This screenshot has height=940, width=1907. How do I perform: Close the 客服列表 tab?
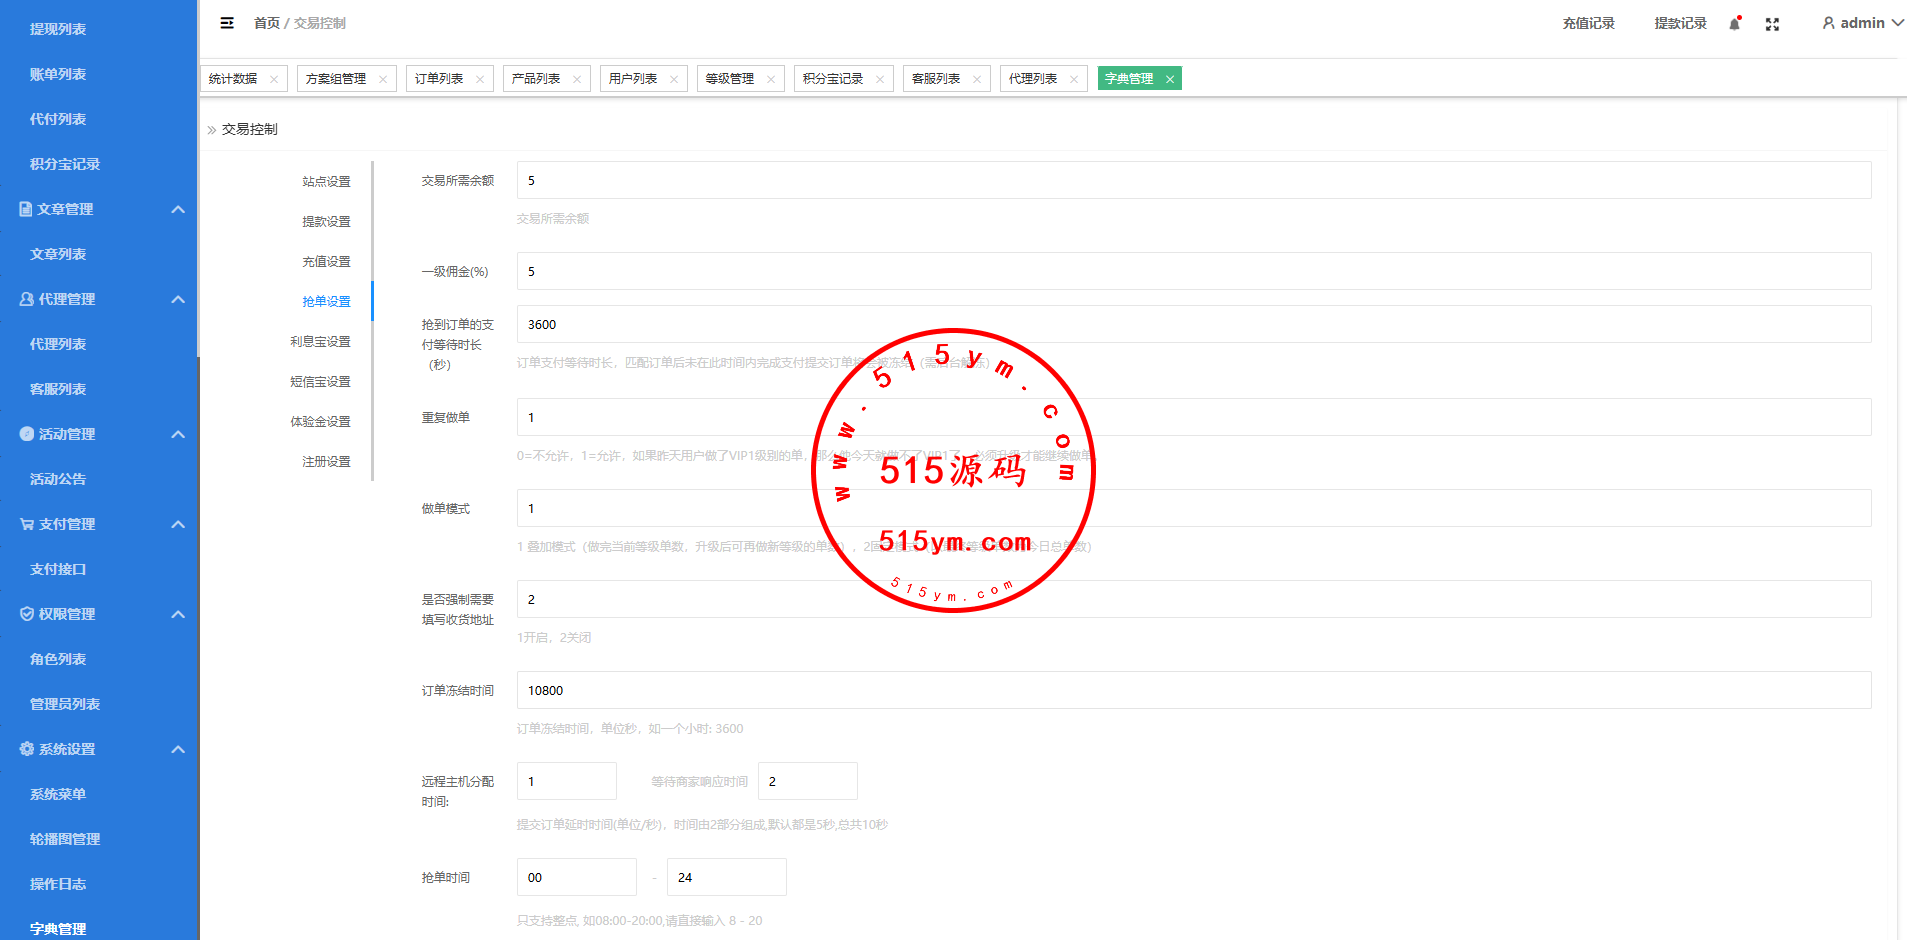(977, 79)
